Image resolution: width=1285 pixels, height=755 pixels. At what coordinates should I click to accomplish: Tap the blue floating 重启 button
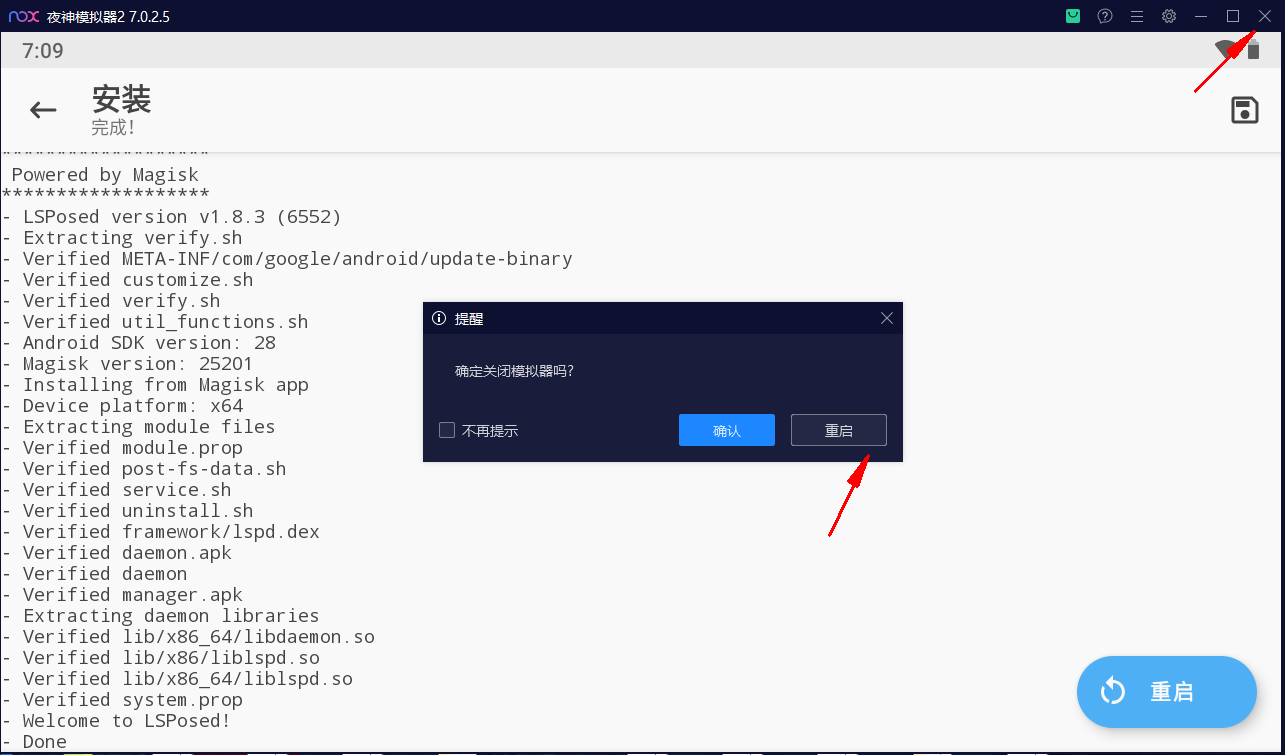1167,692
